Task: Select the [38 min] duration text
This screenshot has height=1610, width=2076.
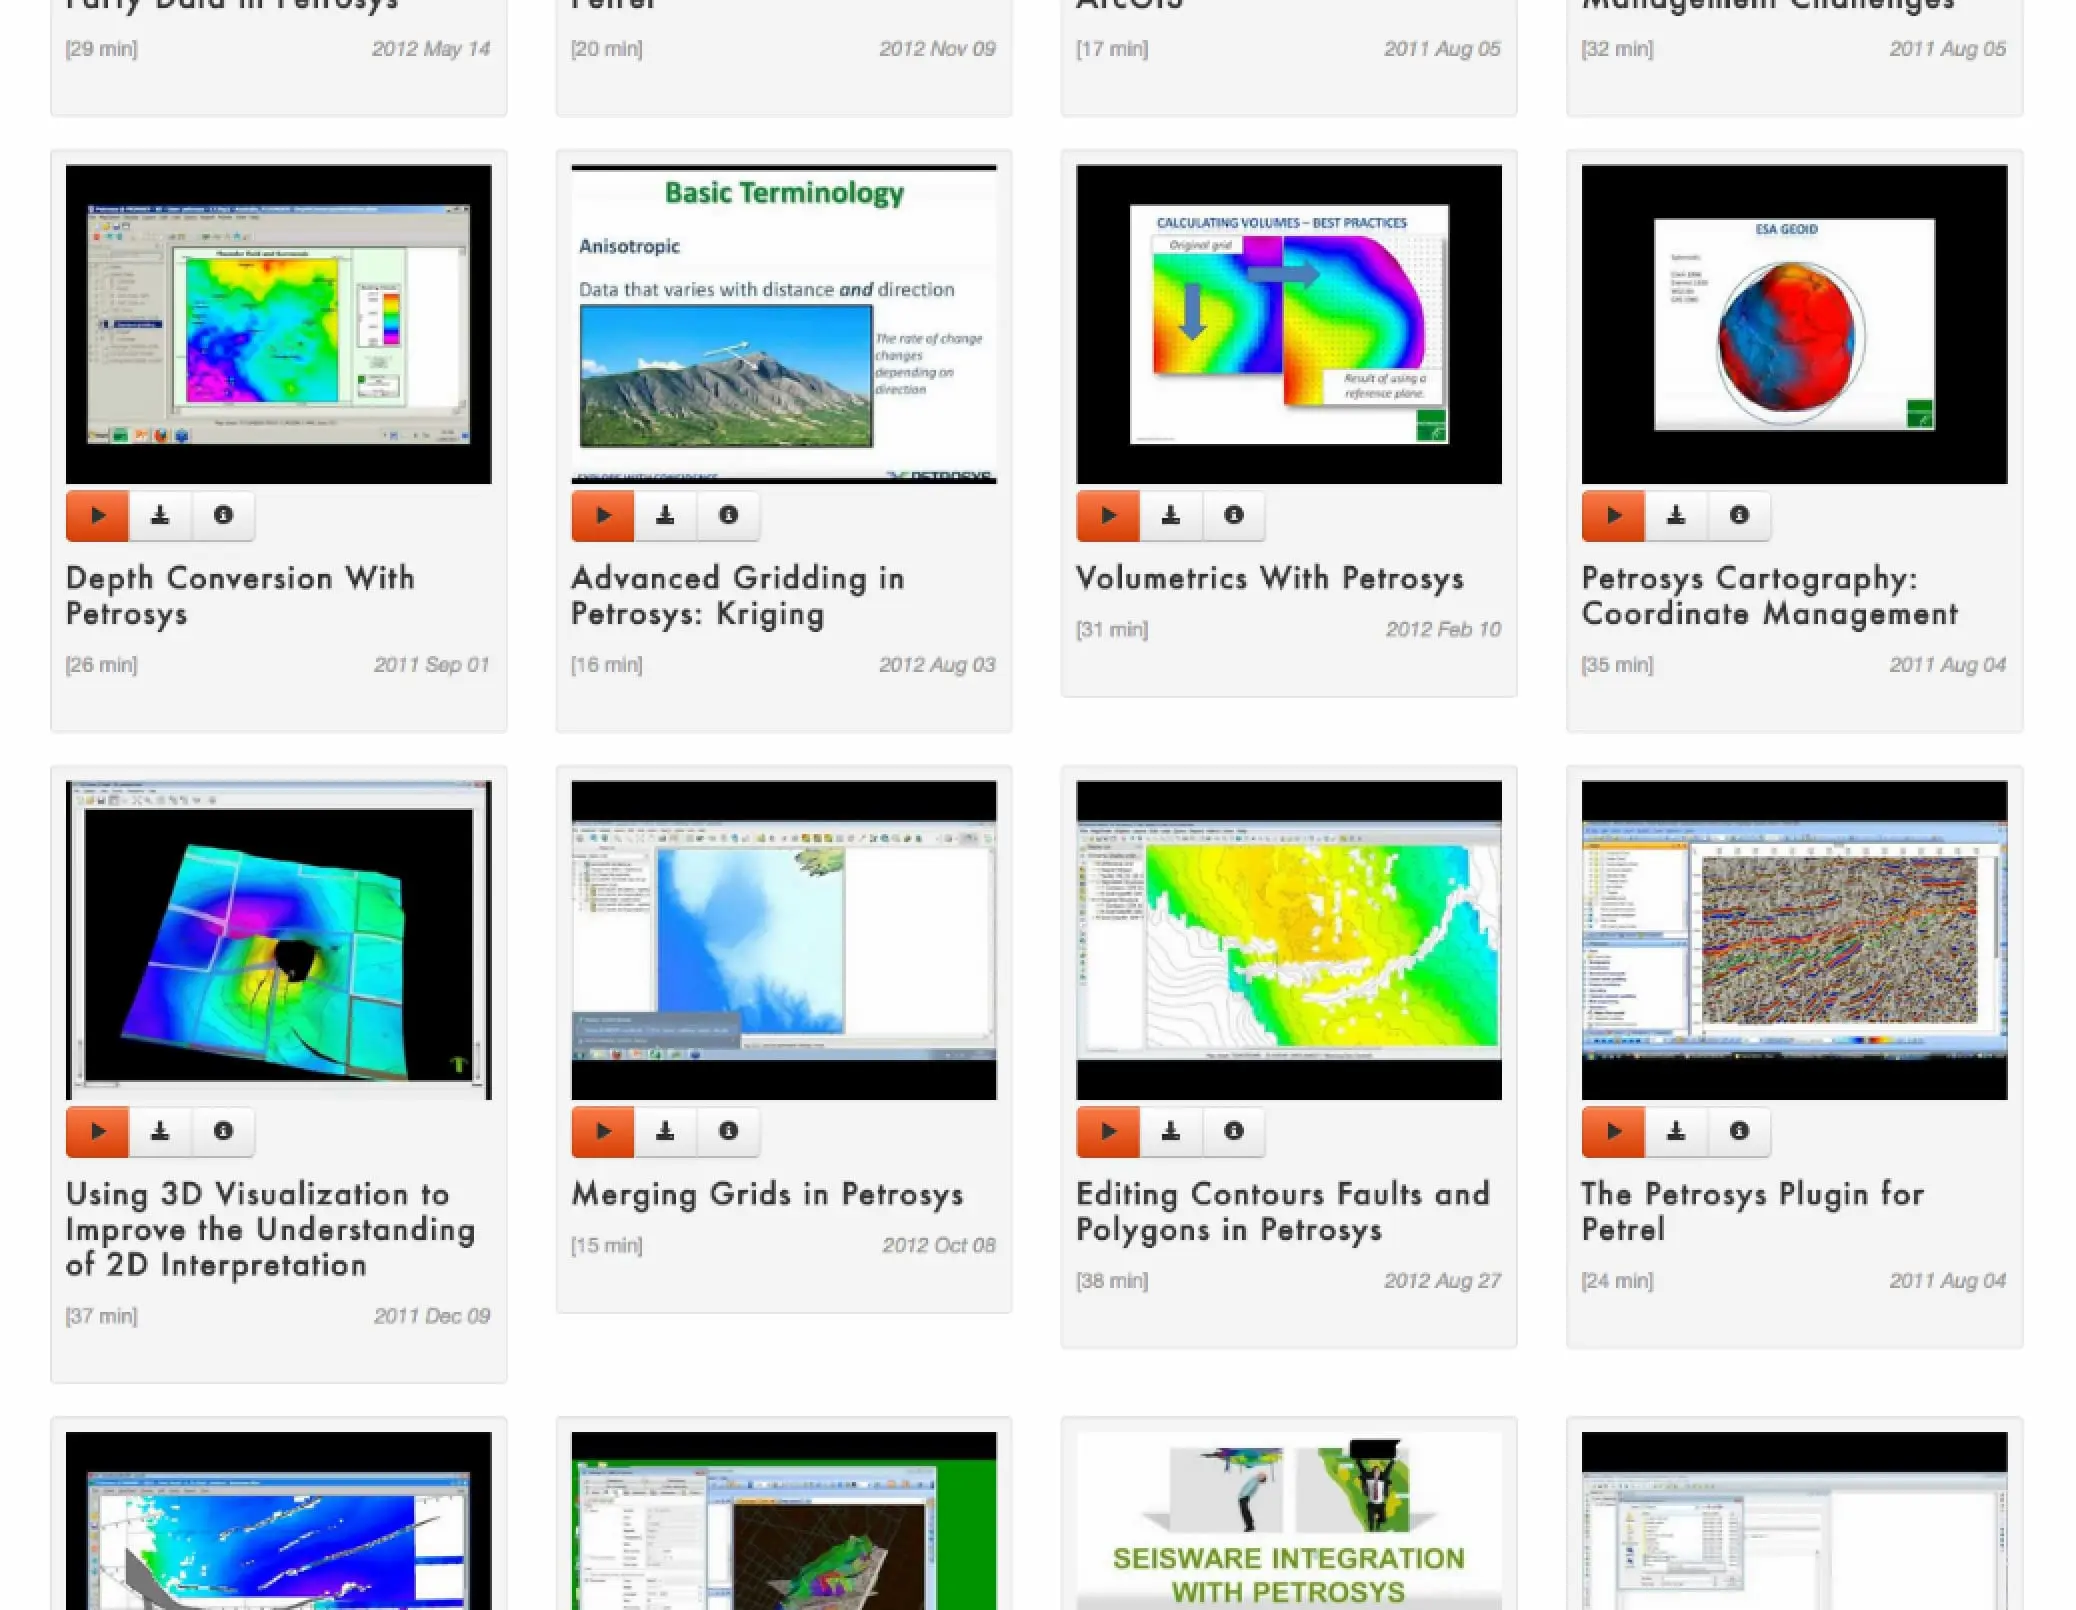Action: pyautogui.click(x=1112, y=1281)
